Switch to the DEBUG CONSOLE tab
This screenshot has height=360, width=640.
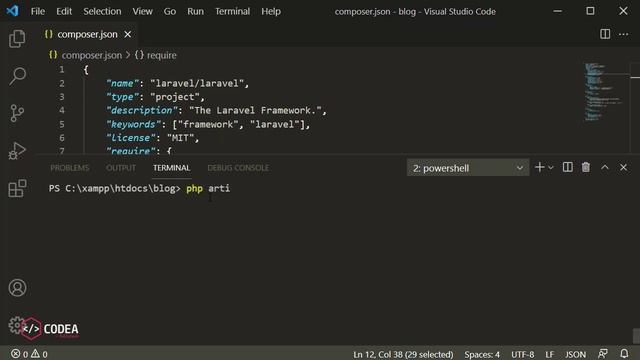coord(238,168)
